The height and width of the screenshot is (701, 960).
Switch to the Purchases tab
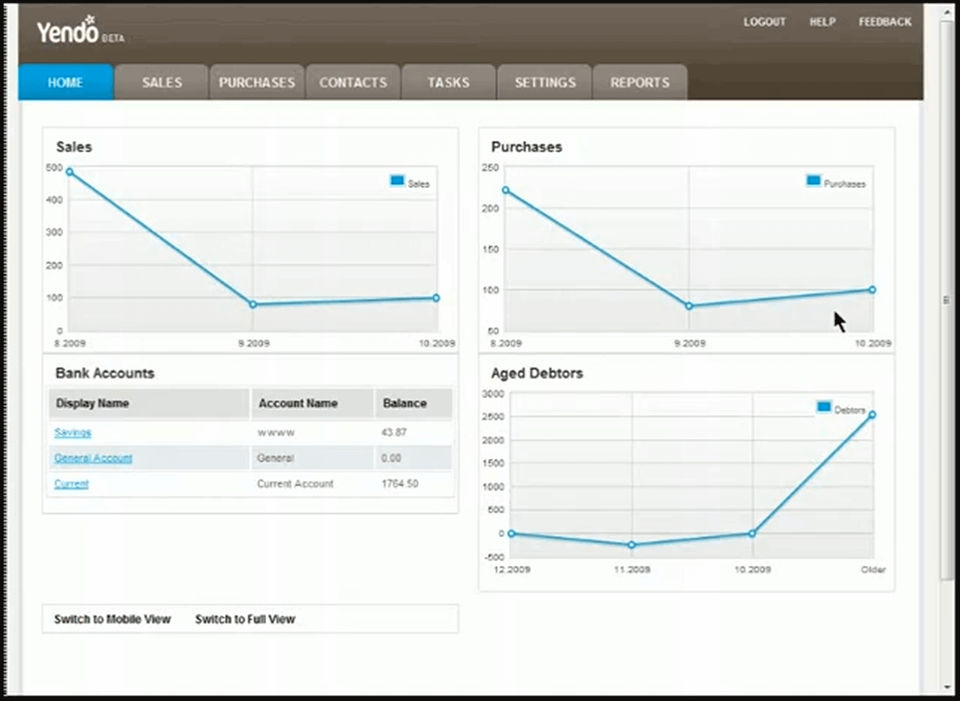tap(257, 82)
